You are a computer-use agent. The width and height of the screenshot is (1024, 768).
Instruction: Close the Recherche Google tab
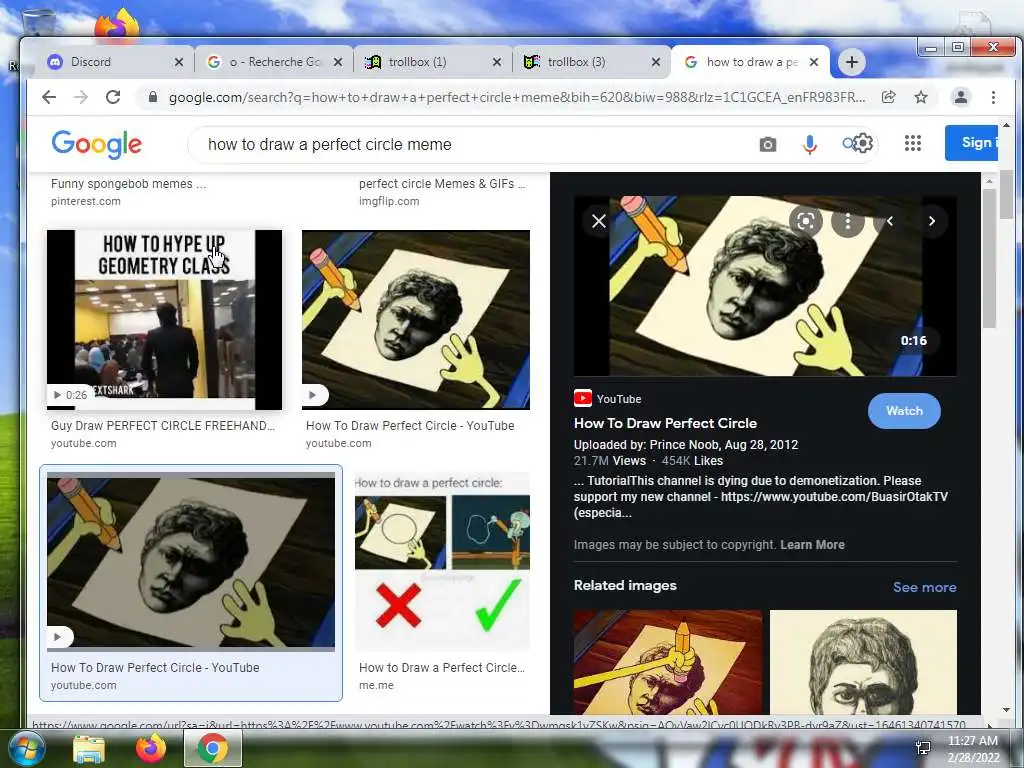(338, 62)
